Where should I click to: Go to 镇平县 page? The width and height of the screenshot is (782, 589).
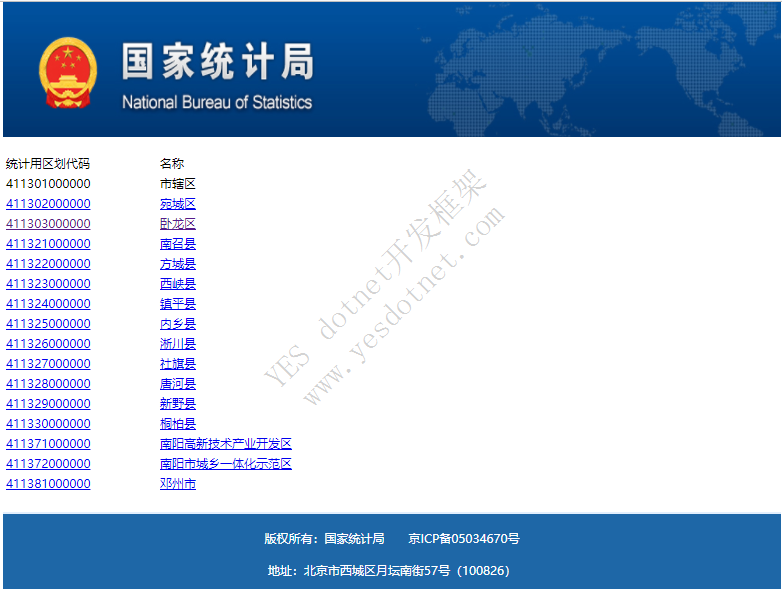[178, 304]
